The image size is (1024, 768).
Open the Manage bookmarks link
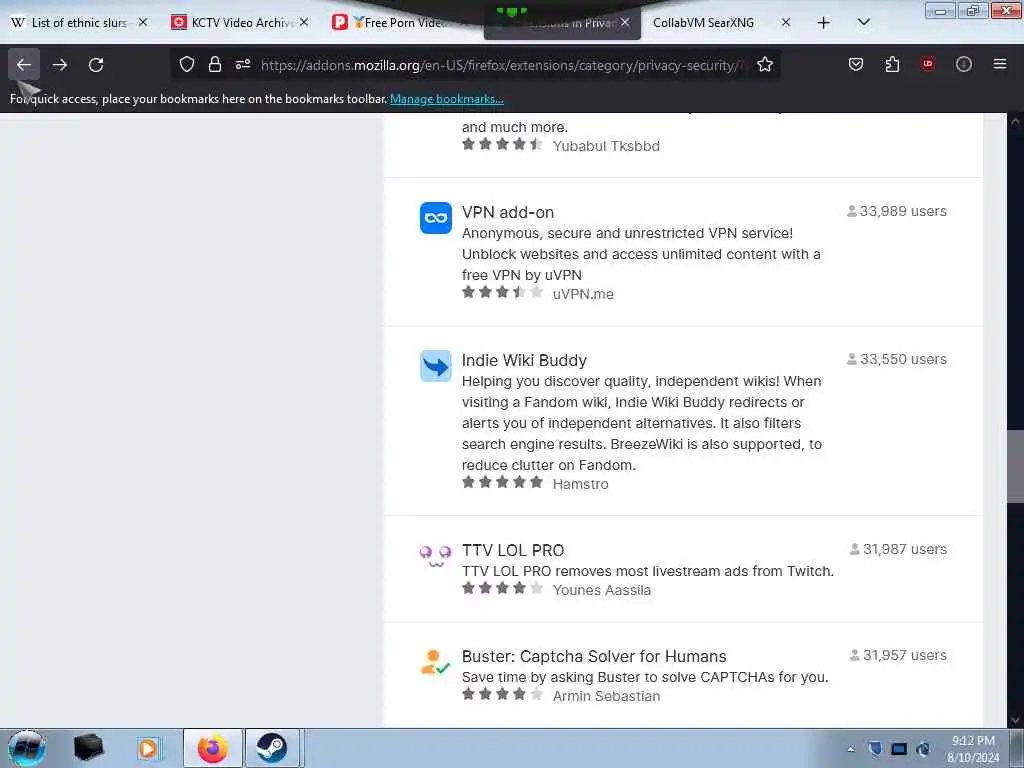coord(447,99)
